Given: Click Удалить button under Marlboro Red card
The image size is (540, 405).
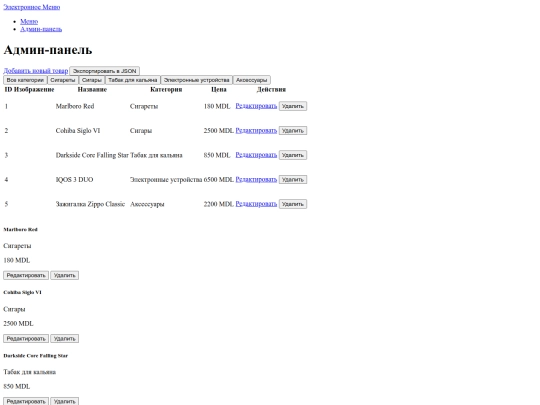Looking at the screenshot, I should 64,275.
